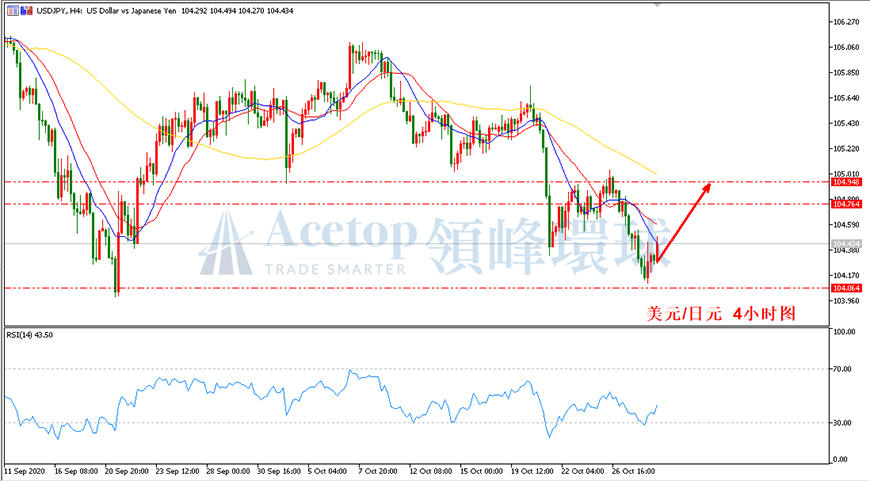The height and width of the screenshot is (481, 870).
Task: Click the 11 Sep 2020 date label
Action: [23, 471]
